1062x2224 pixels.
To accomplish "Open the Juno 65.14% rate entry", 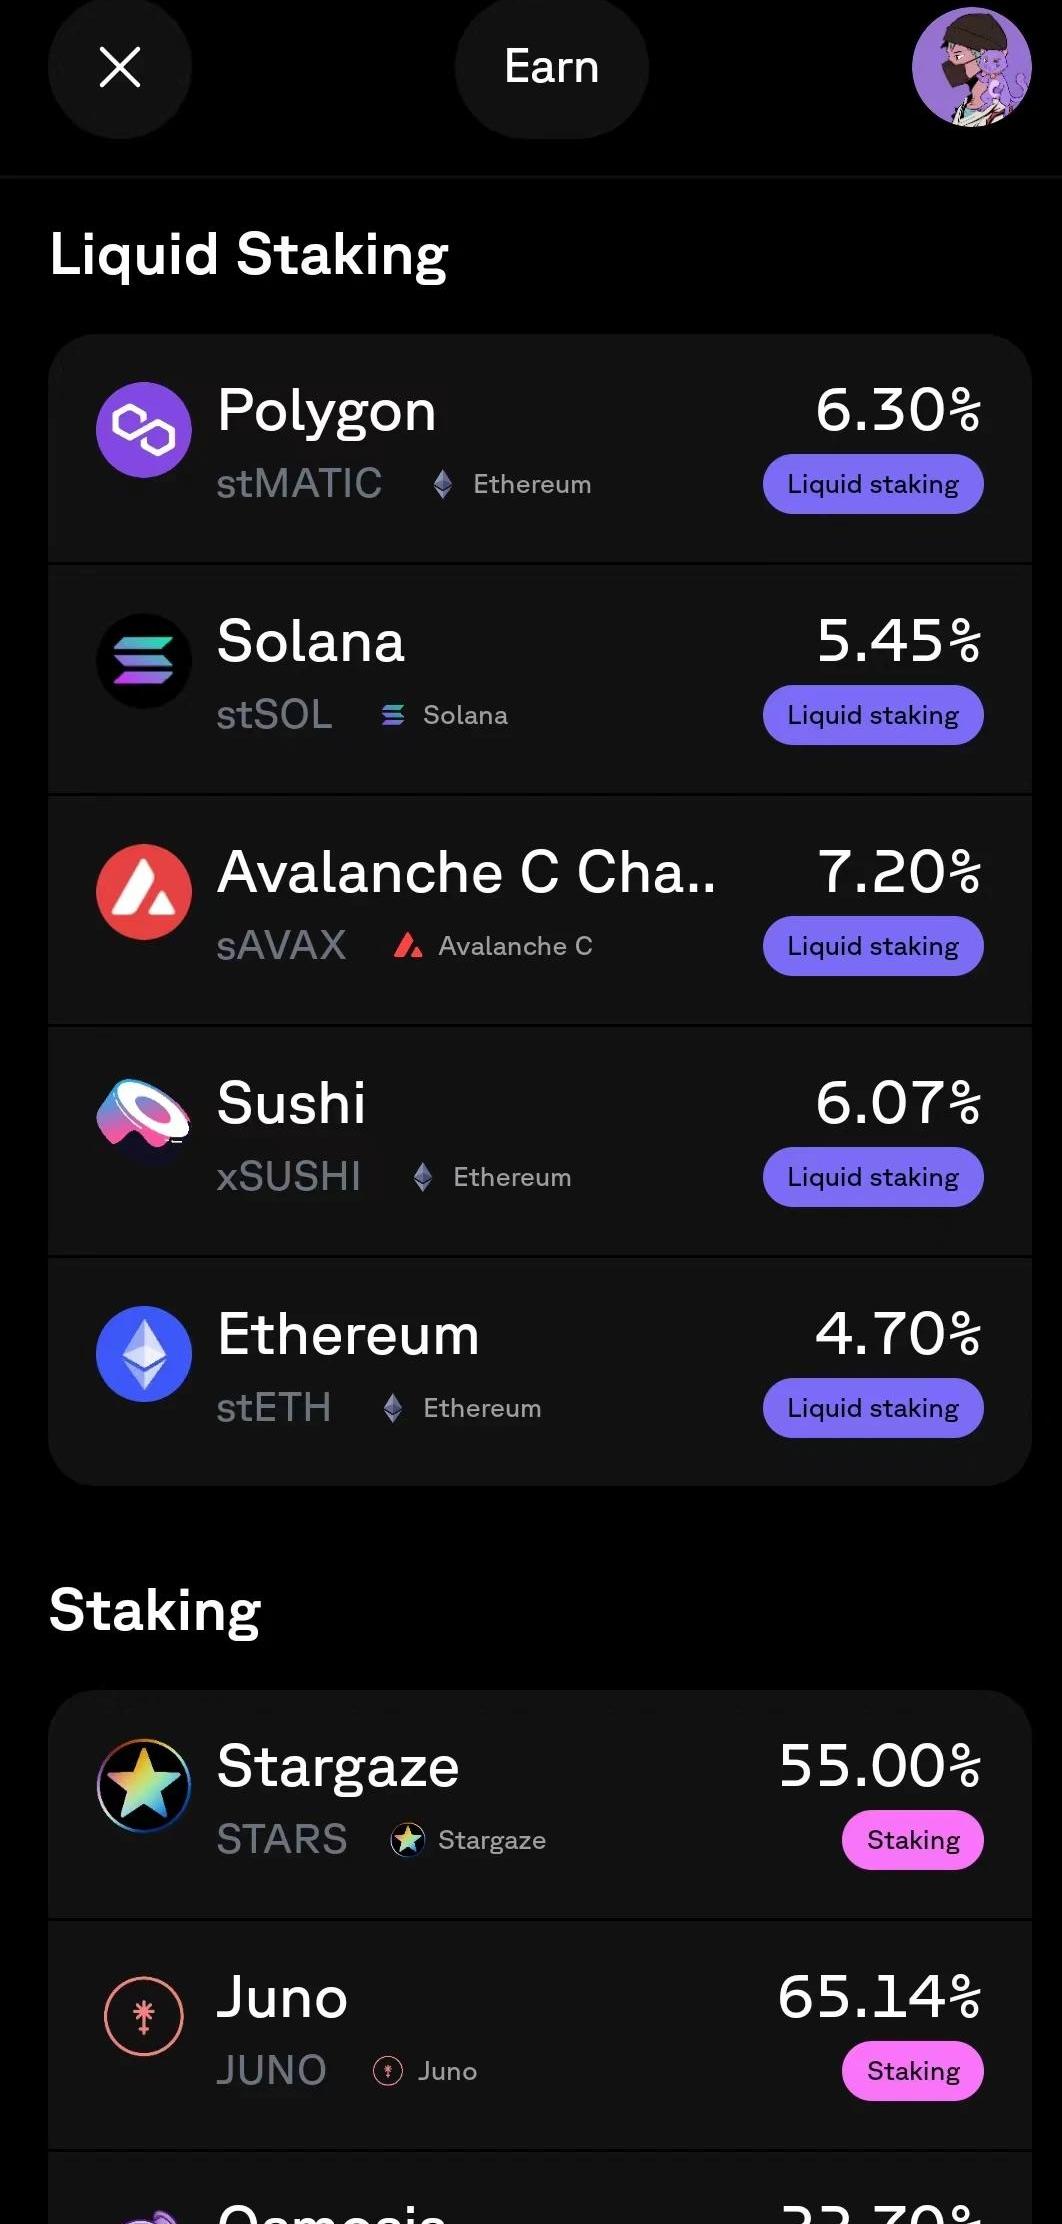I will [x=880, y=1997].
